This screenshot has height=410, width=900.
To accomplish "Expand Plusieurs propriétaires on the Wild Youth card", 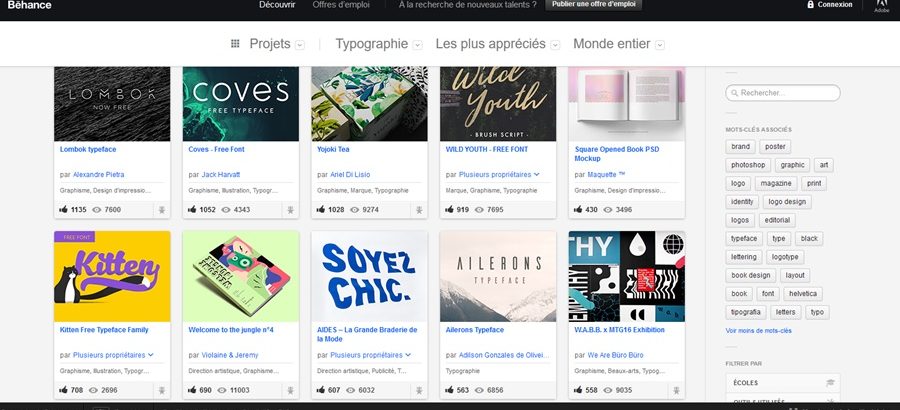I will [499, 175].
